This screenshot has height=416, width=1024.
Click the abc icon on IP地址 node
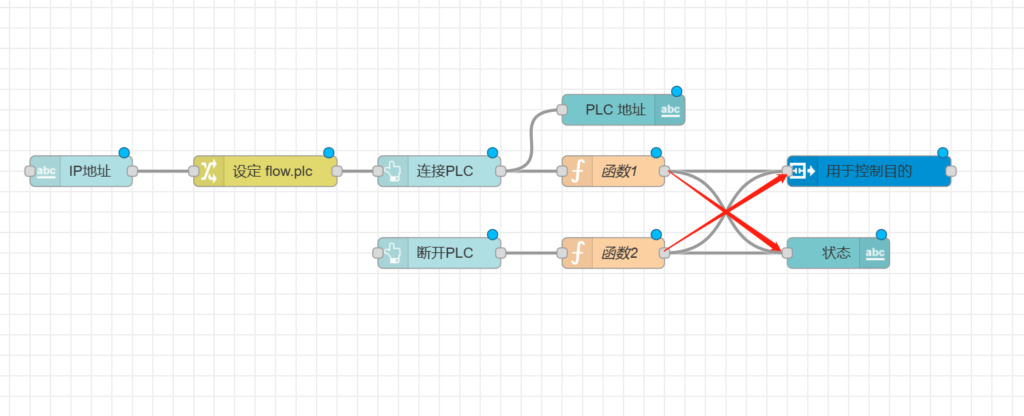pos(46,171)
